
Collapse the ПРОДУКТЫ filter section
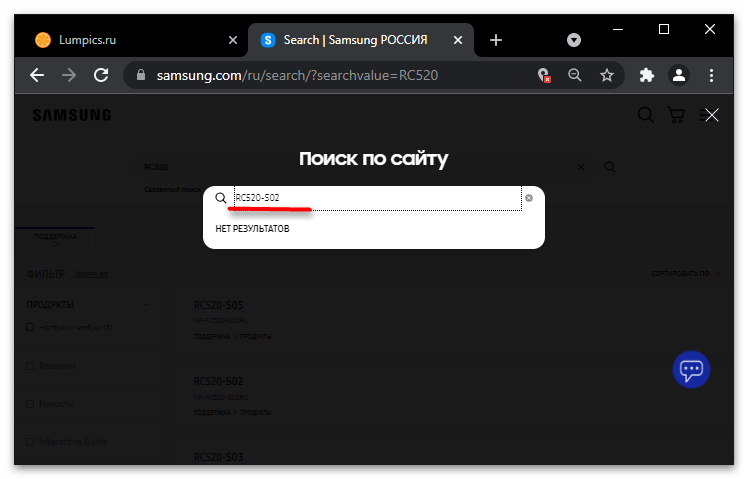145,304
